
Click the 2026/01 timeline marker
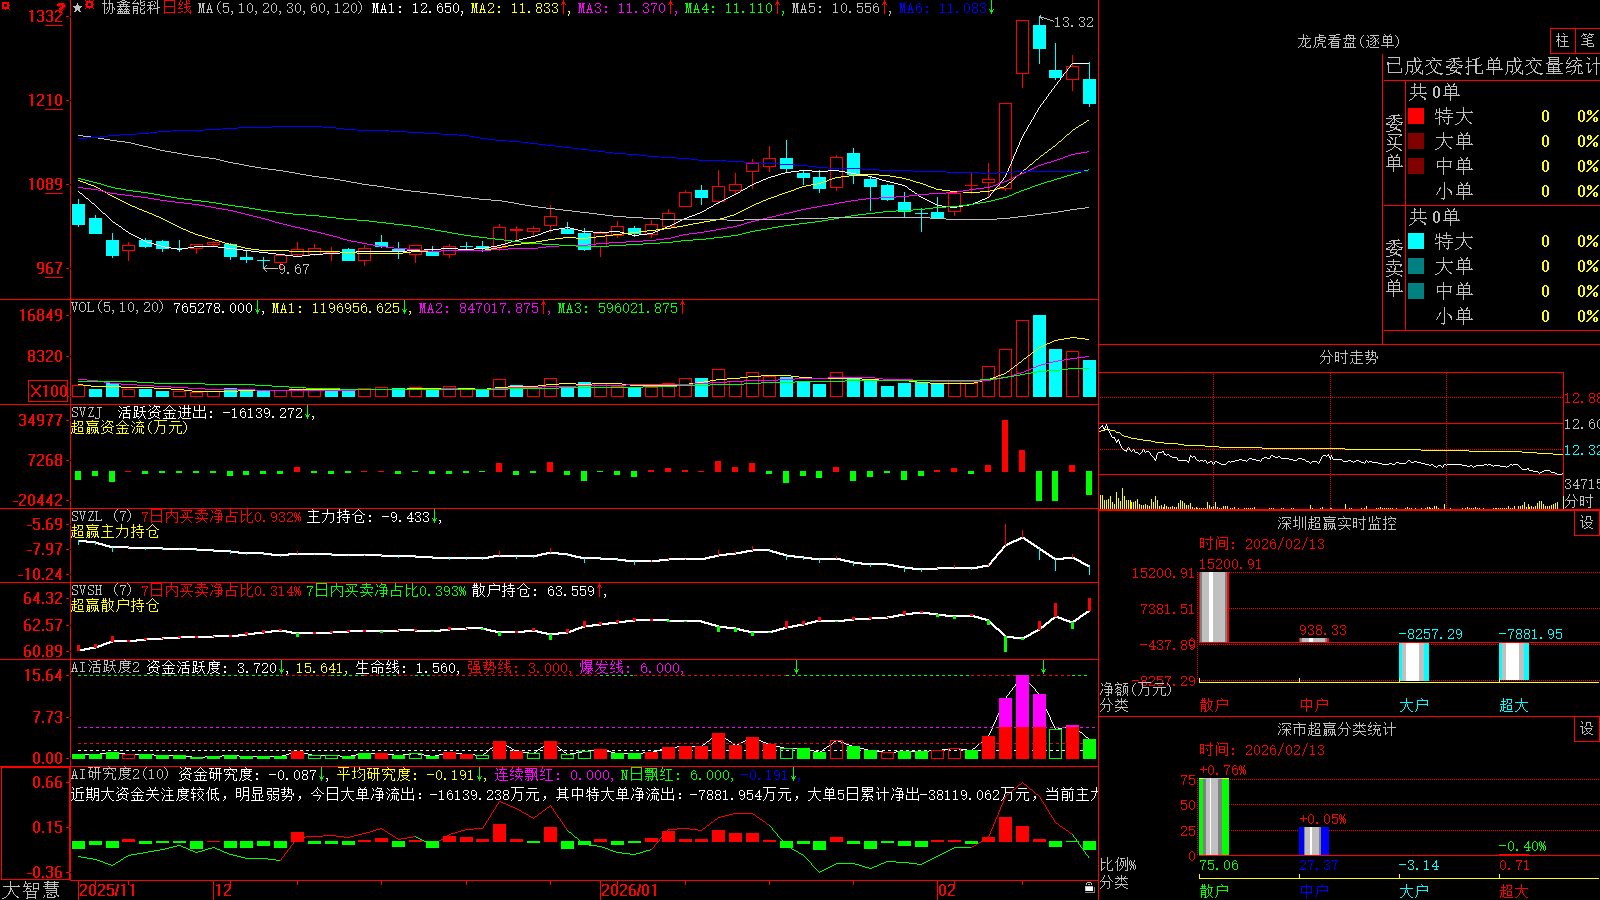click(x=630, y=890)
